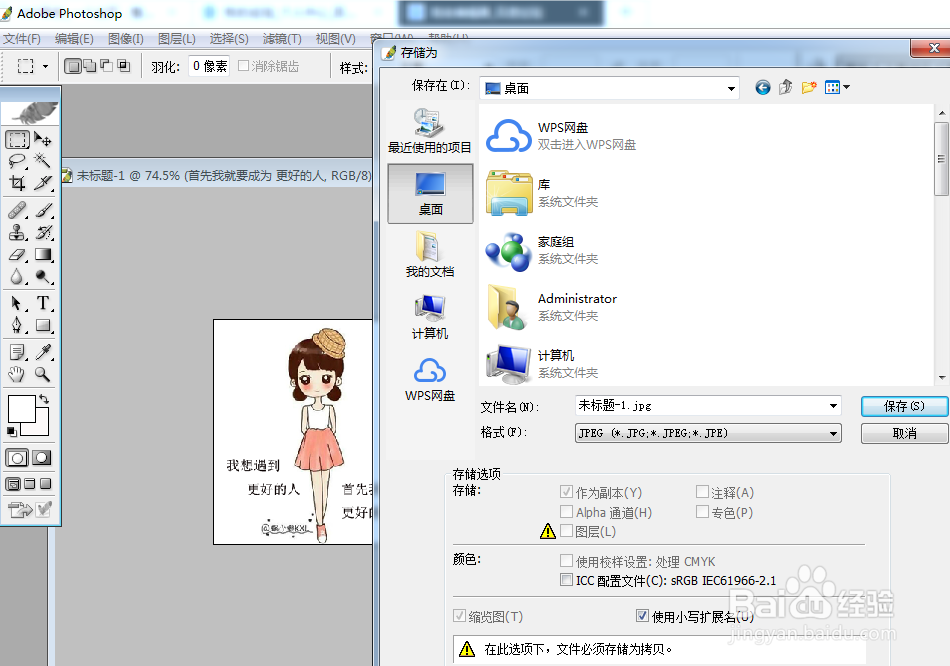Image resolution: width=950 pixels, height=666 pixels.
Task: Select the Slice tool
Action: [x=42, y=182]
